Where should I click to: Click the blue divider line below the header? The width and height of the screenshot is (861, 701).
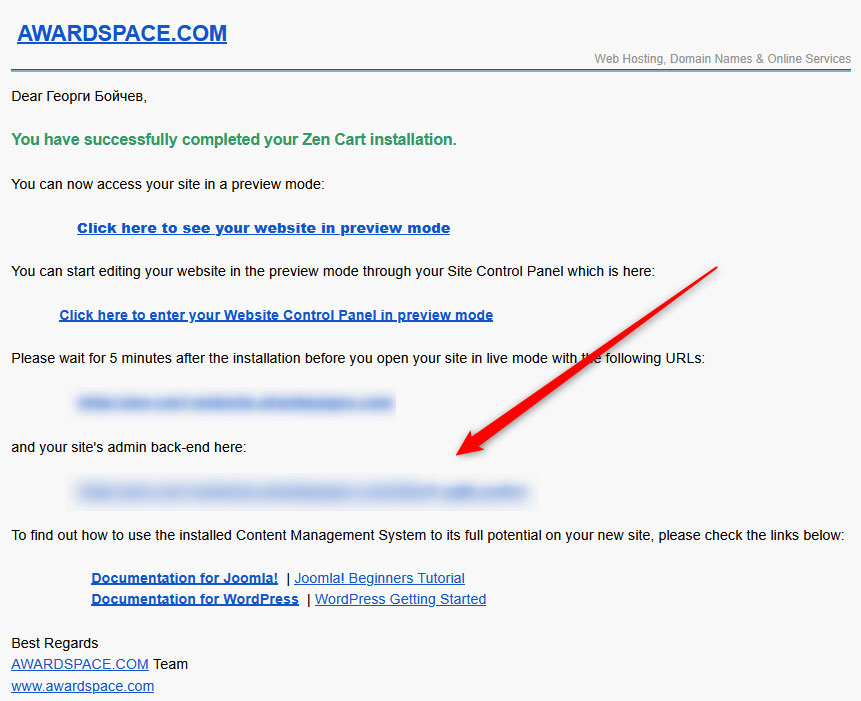point(430,71)
